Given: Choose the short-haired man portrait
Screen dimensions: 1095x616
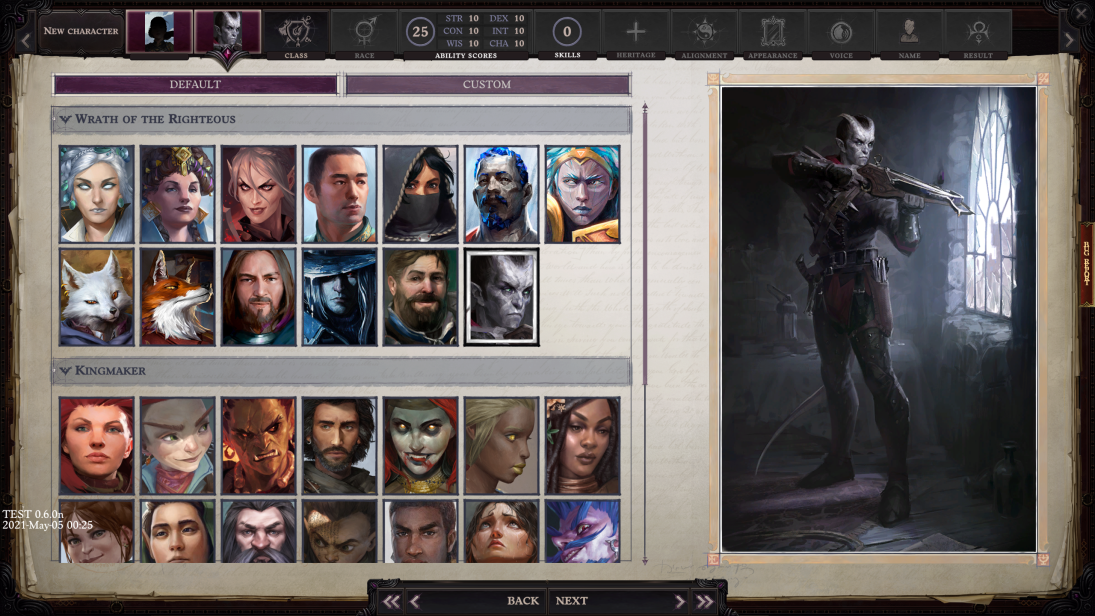Looking at the screenshot, I should pos(339,194).
